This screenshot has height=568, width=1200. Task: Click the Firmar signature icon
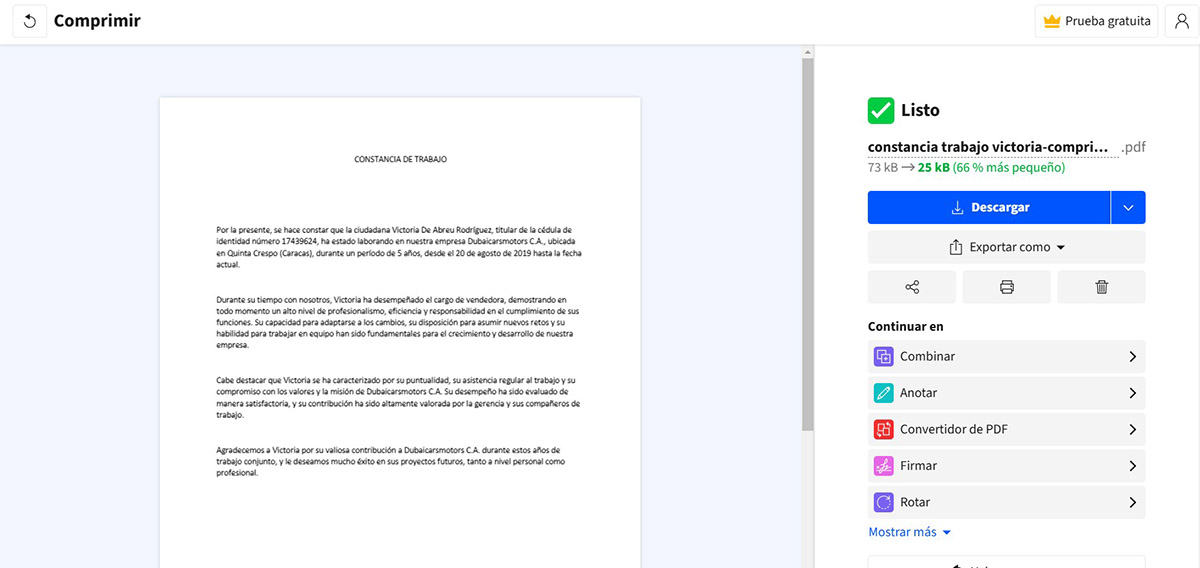pos(883,466)
